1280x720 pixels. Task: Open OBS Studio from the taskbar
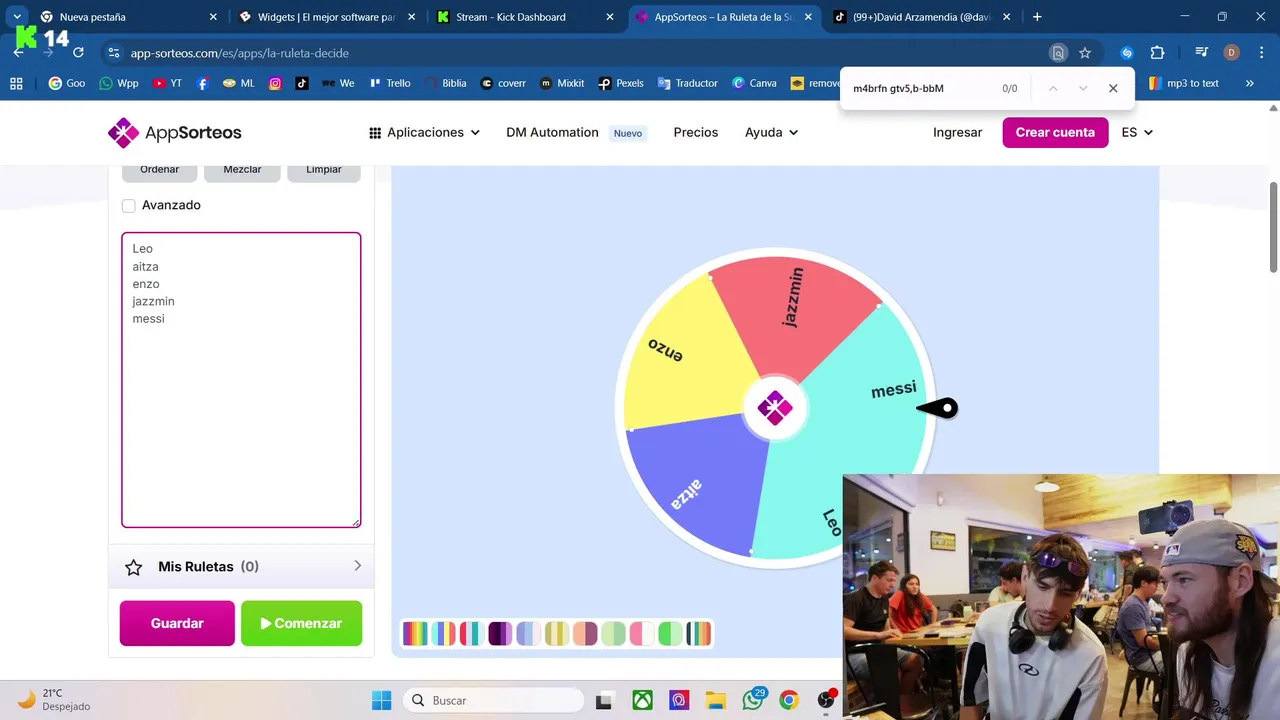pos(826,700)
